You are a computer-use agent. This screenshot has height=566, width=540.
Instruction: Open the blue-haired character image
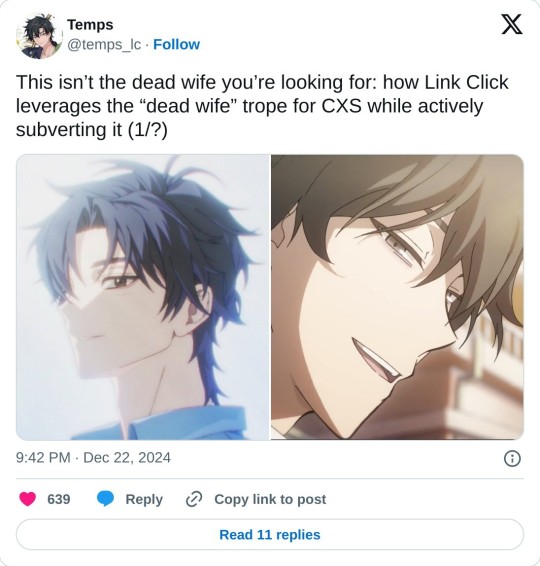click(x=143, y=297)
